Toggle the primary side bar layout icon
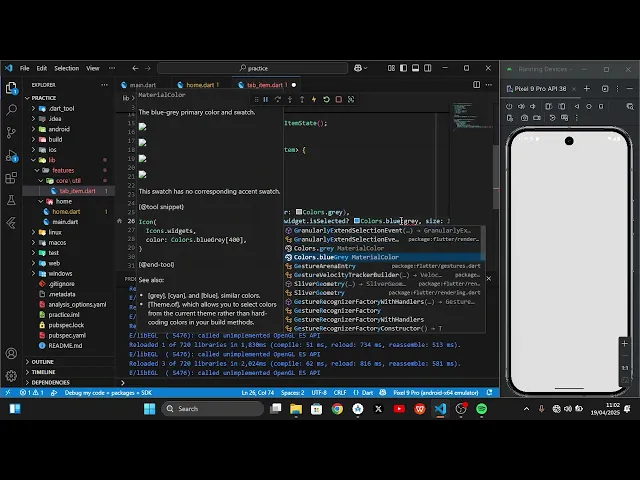Image resolution: width=640 pixels, height=480 pixels. (403, 68)
